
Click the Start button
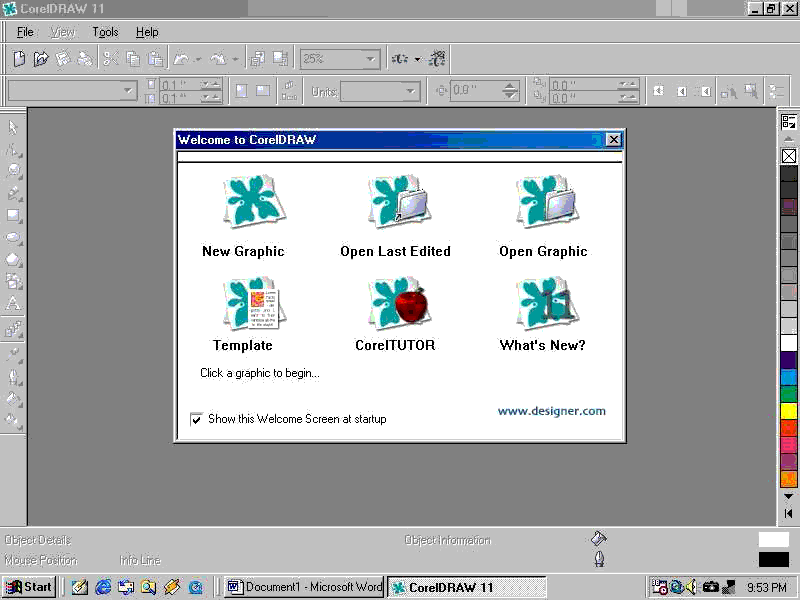[x=29, y=587]
